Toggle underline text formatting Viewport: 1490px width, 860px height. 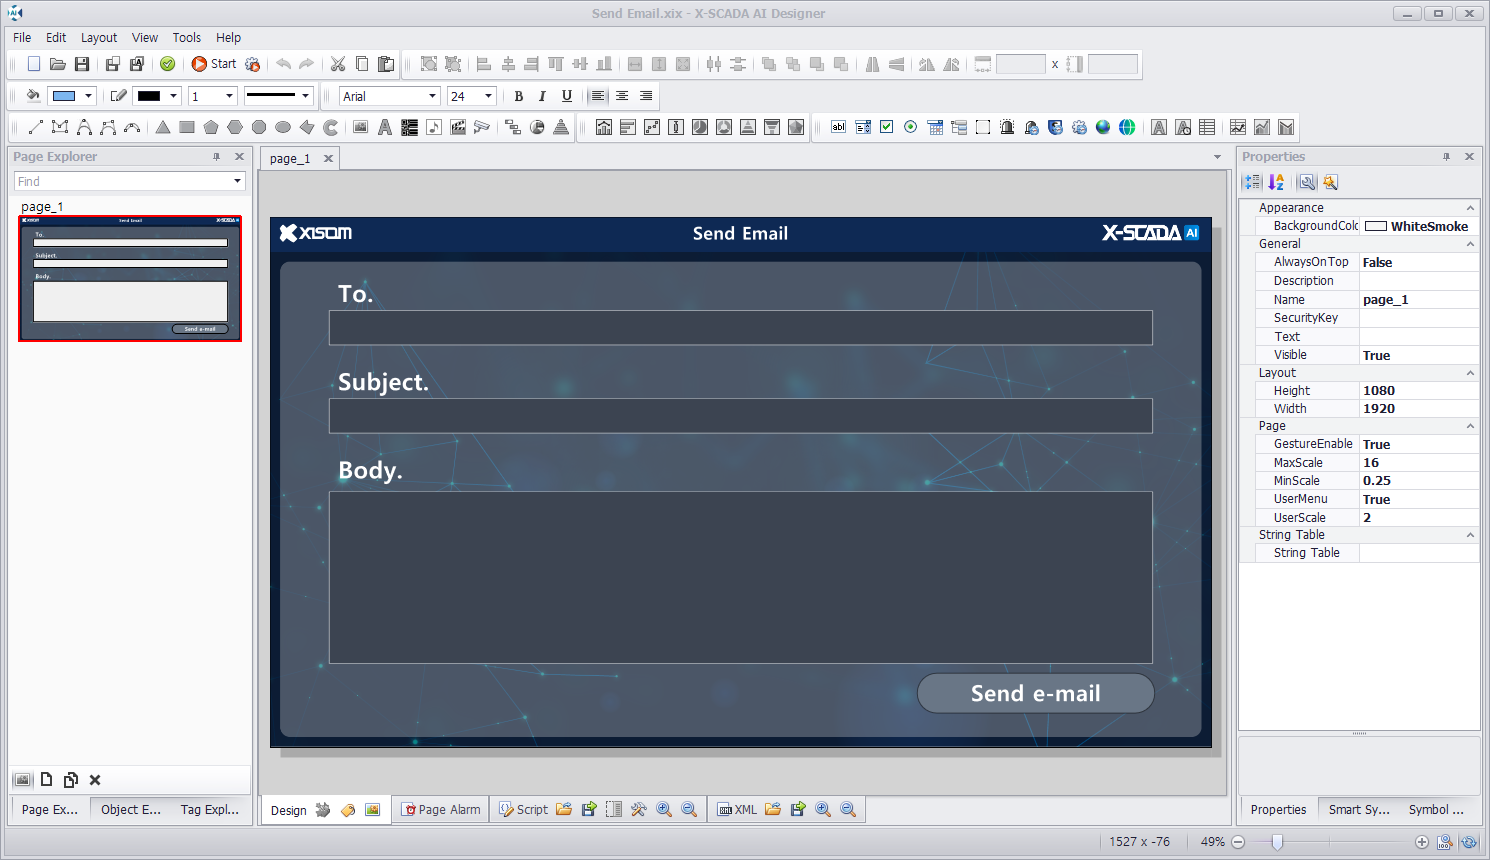pyautogui.click(x=567, y=96)
